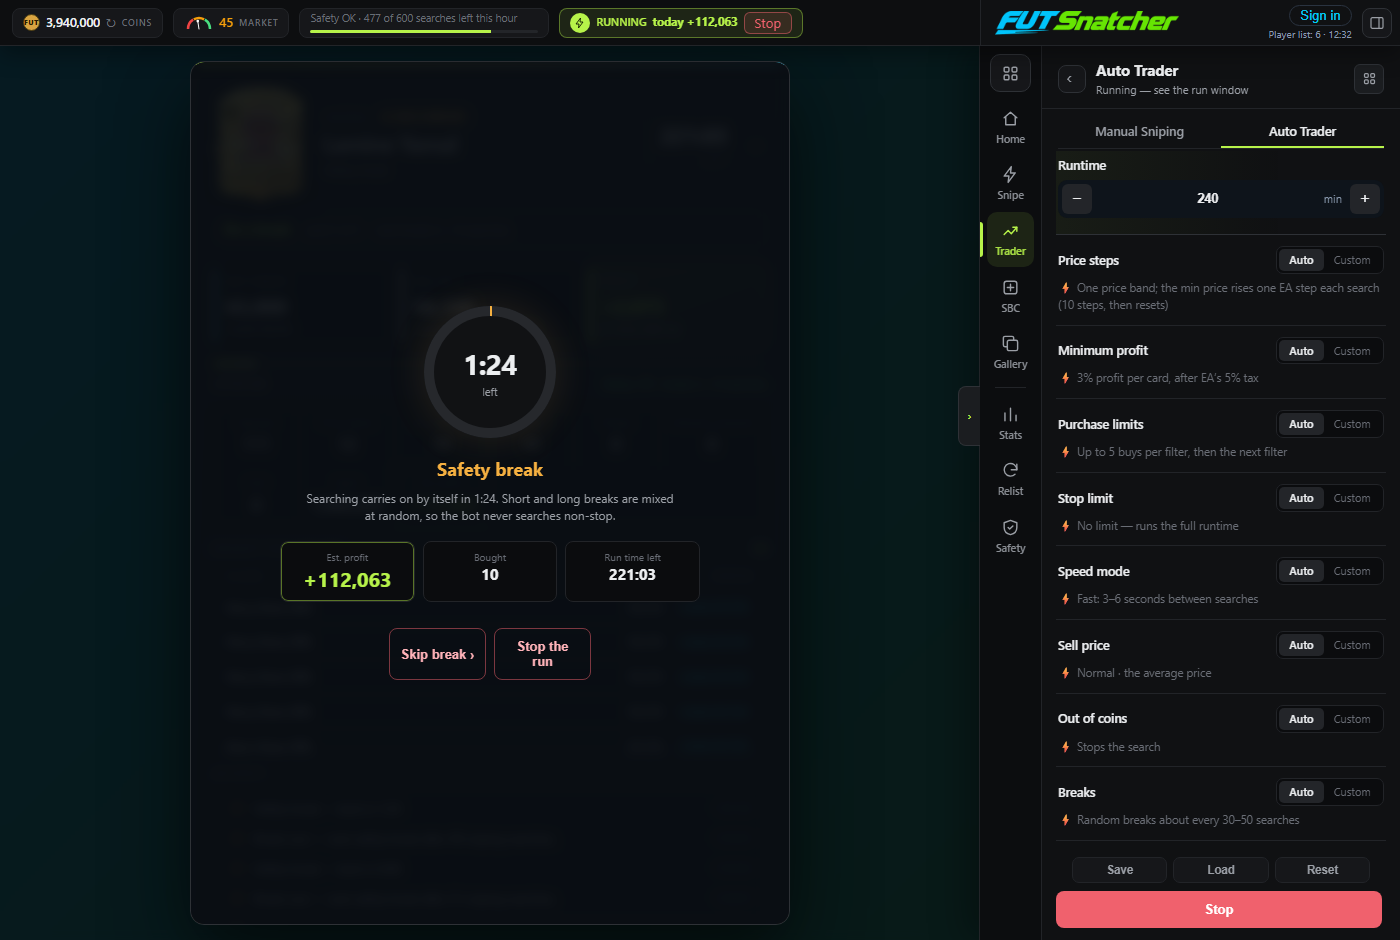
Task: Set Speed mode to Custom
Action: click(x=1352, y=571)
